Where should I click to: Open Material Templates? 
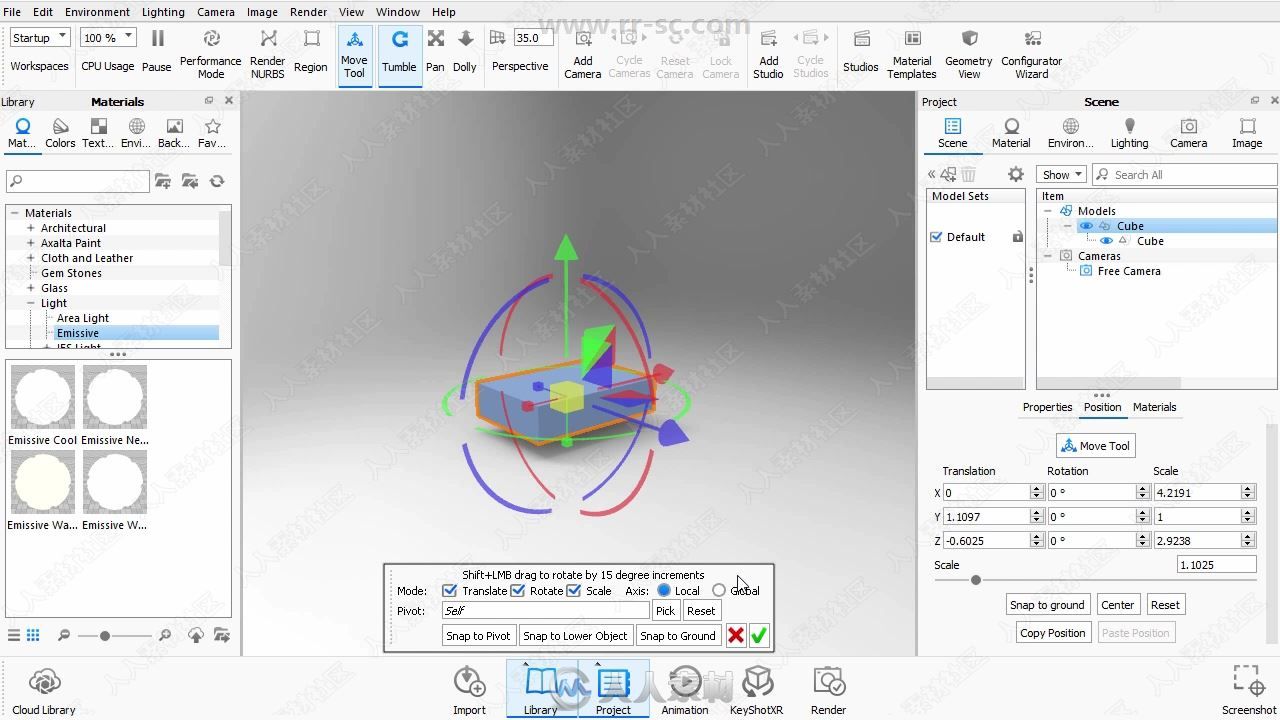pyautogui.click(x=912, y=53)
